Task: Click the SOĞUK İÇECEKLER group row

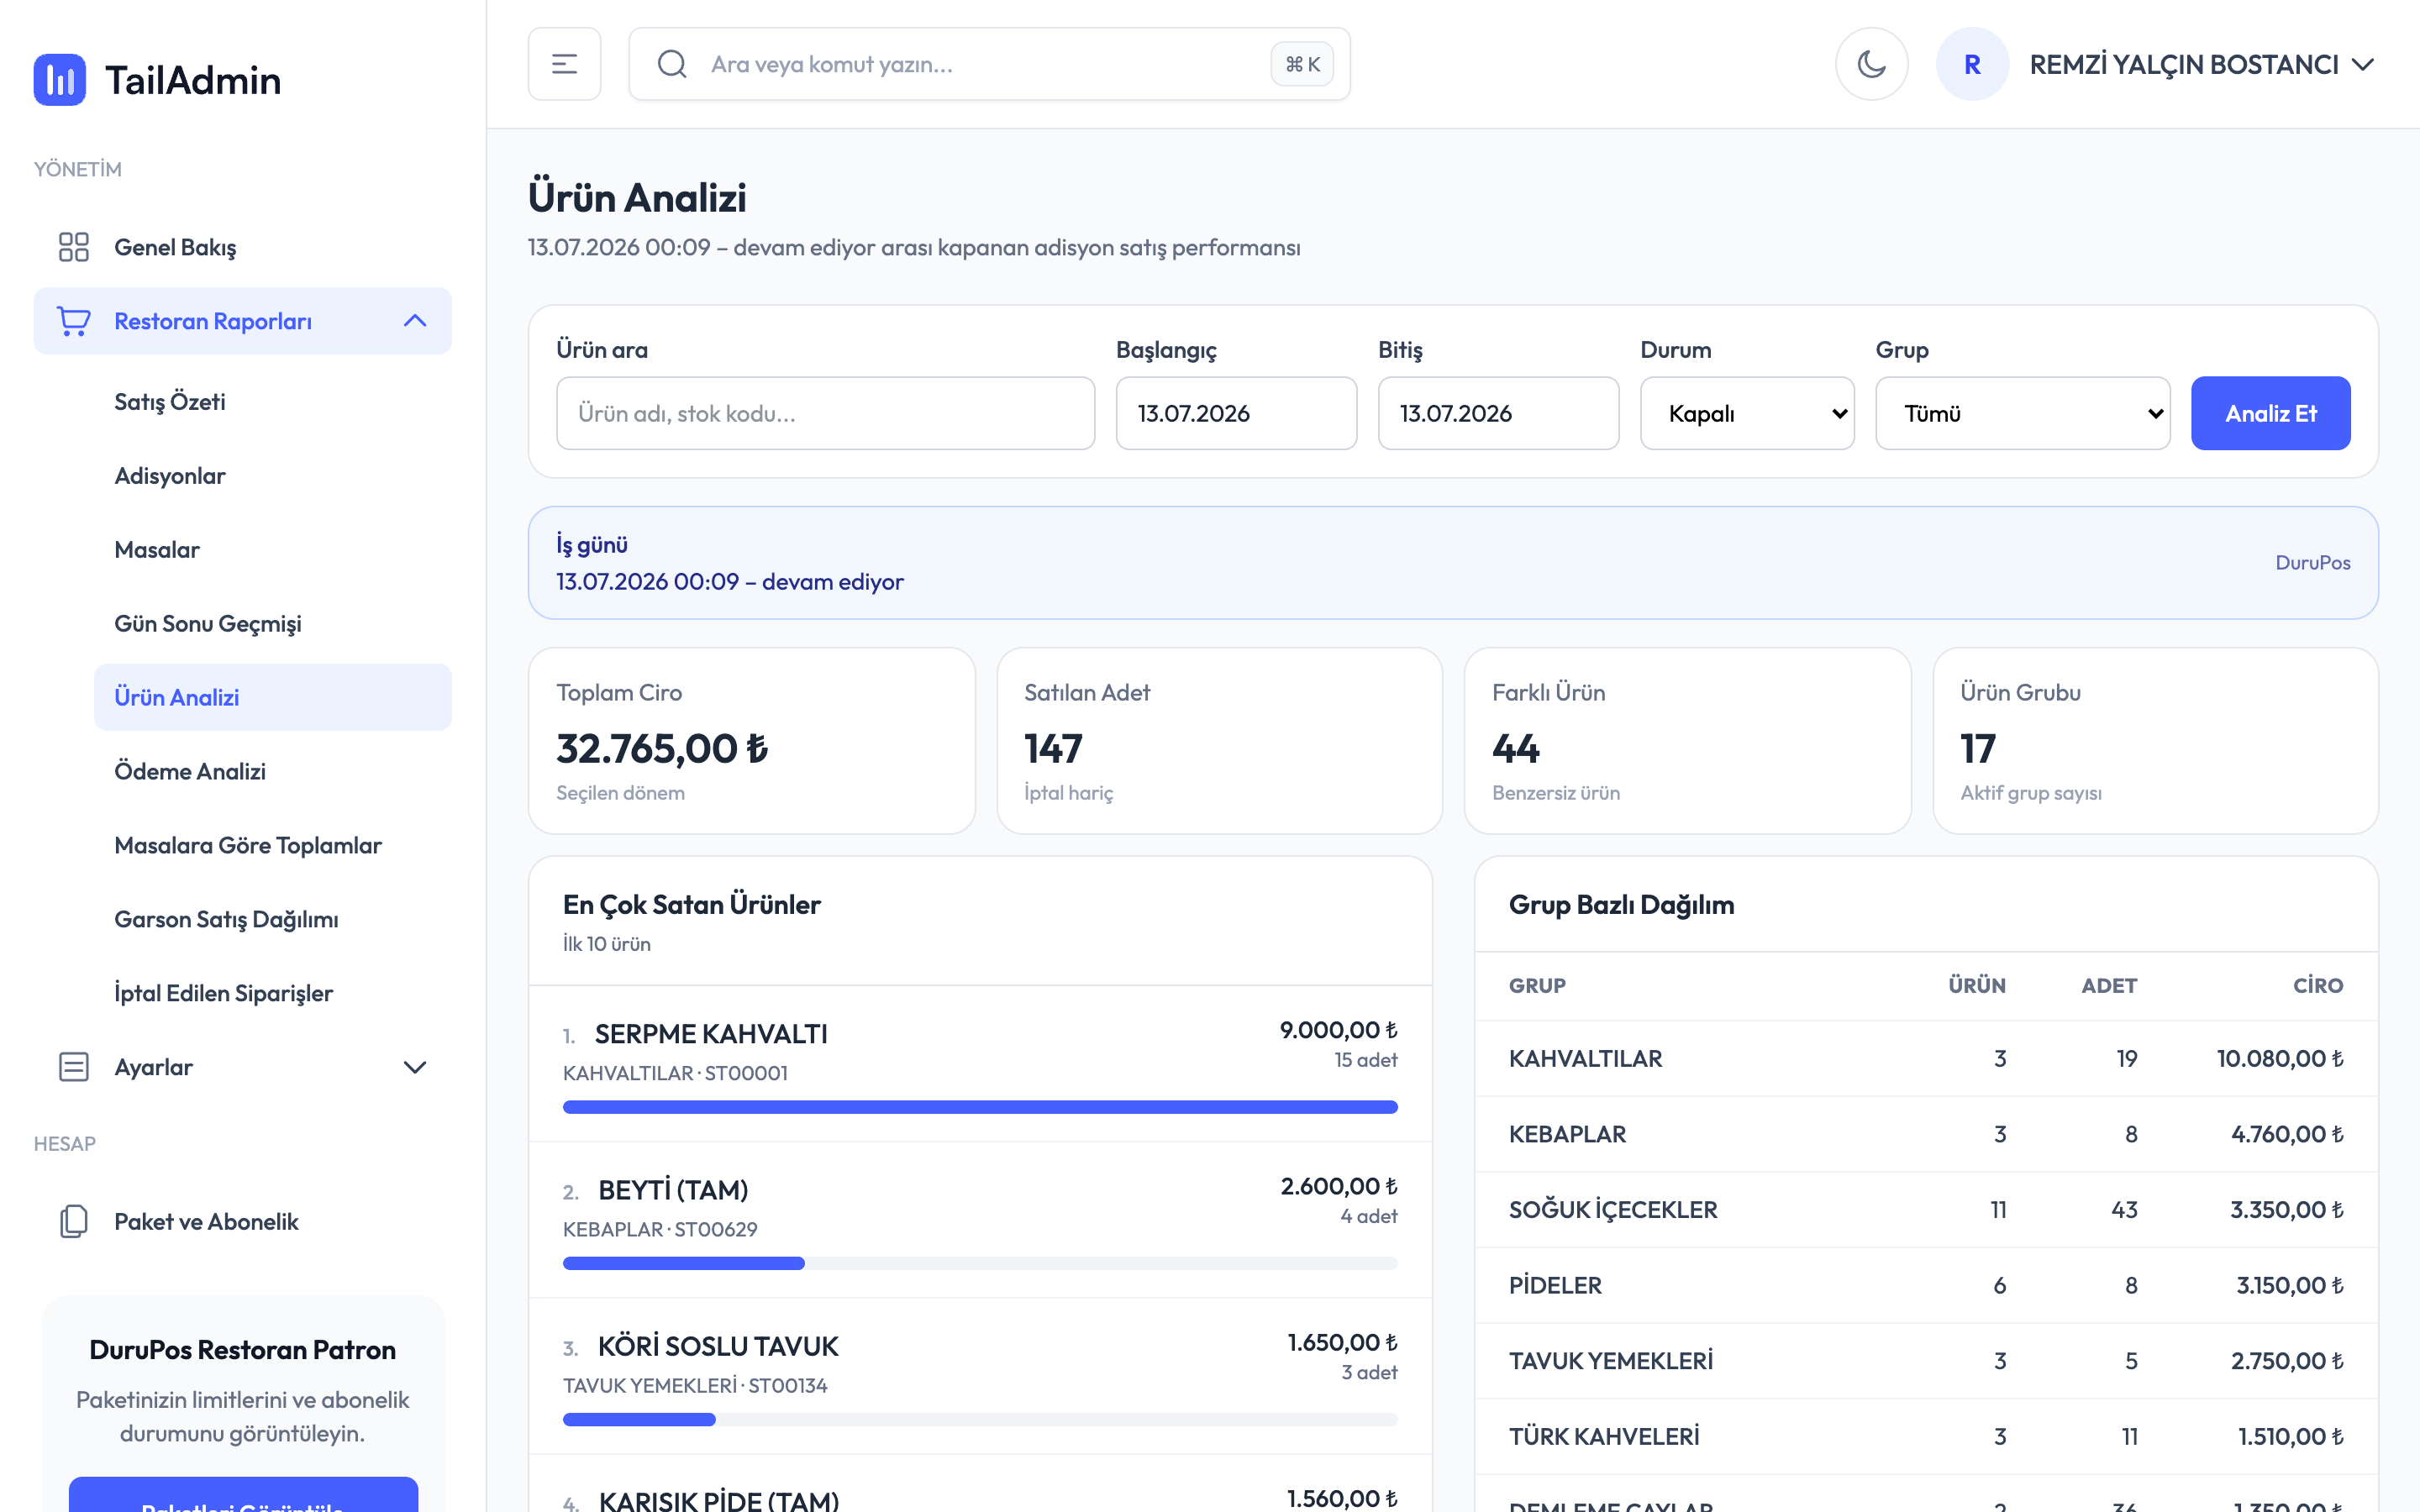Action: [x=1926, y=1209]
